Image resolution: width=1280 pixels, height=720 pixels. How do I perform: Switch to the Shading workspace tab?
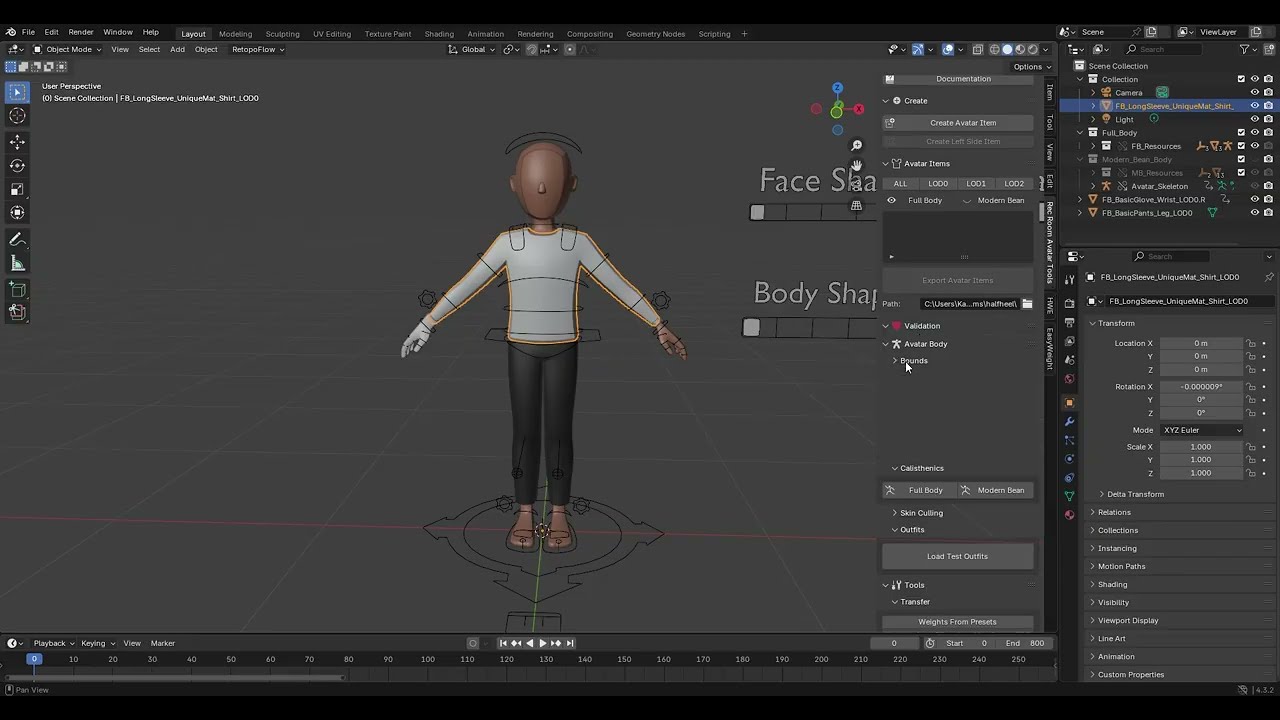tap(438, 34)
